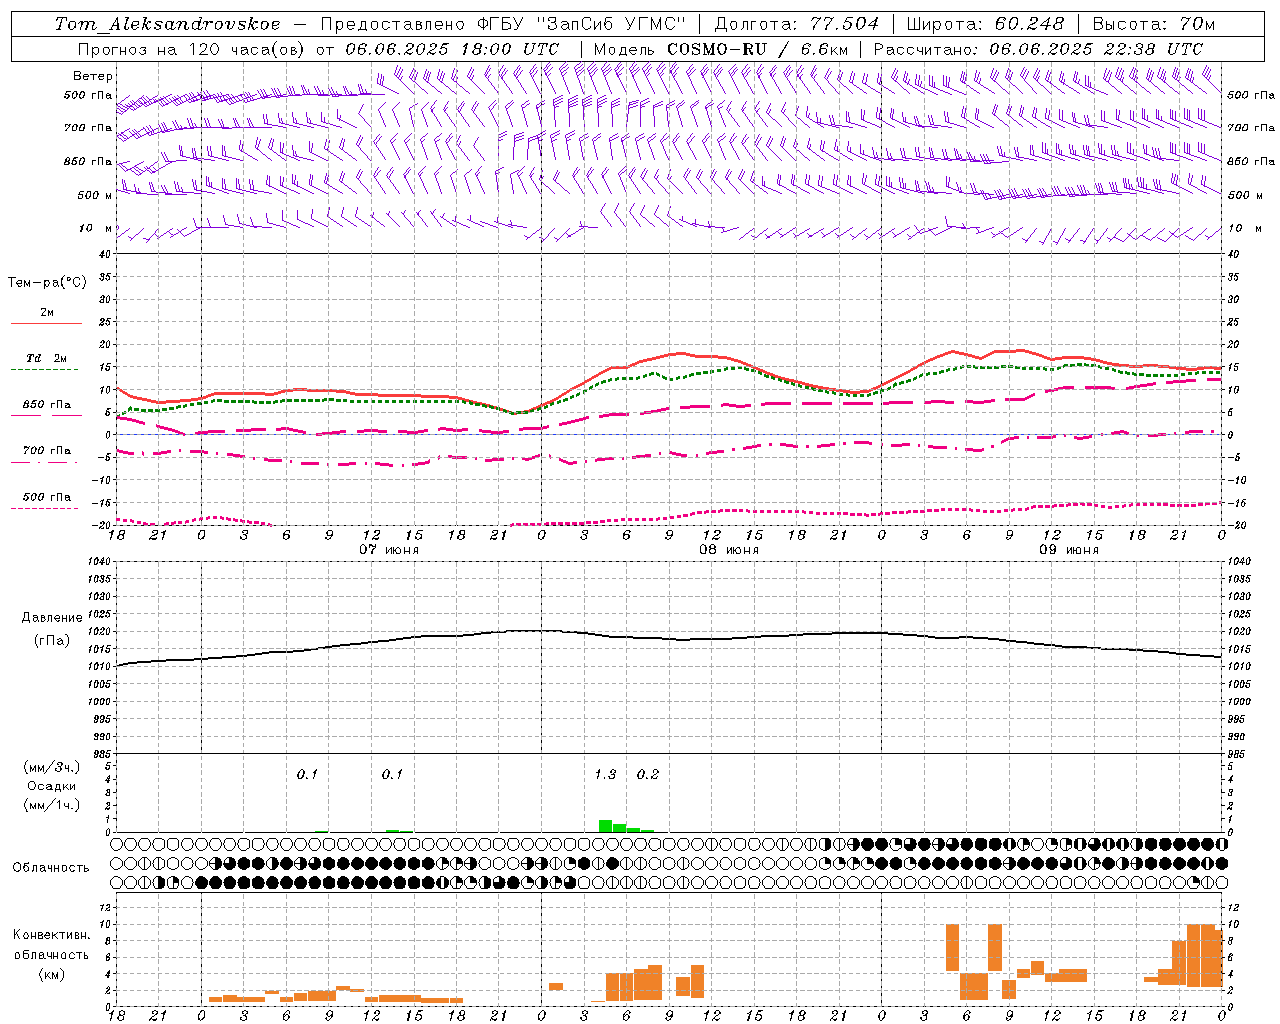Viewport: 1280px width, 1024px height.
Task: Click the 07 июня date label
Action: coord(389,550)
